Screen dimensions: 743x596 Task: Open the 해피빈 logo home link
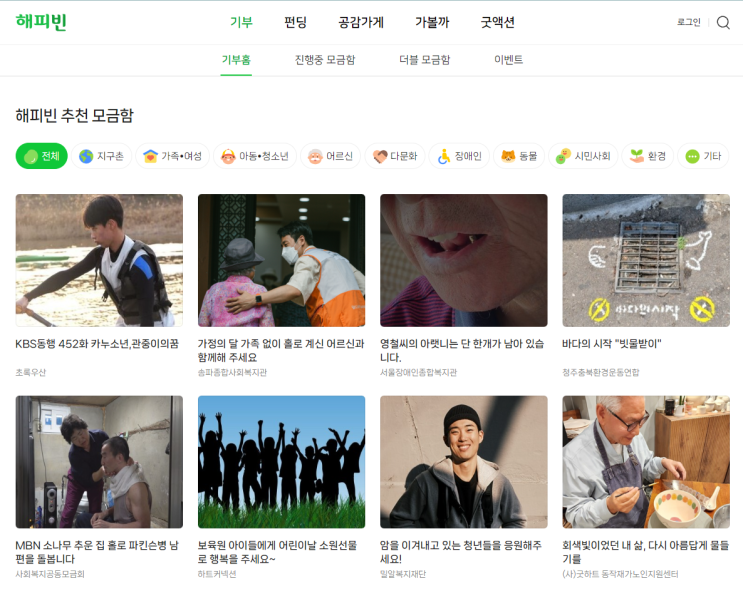(41, 22)
